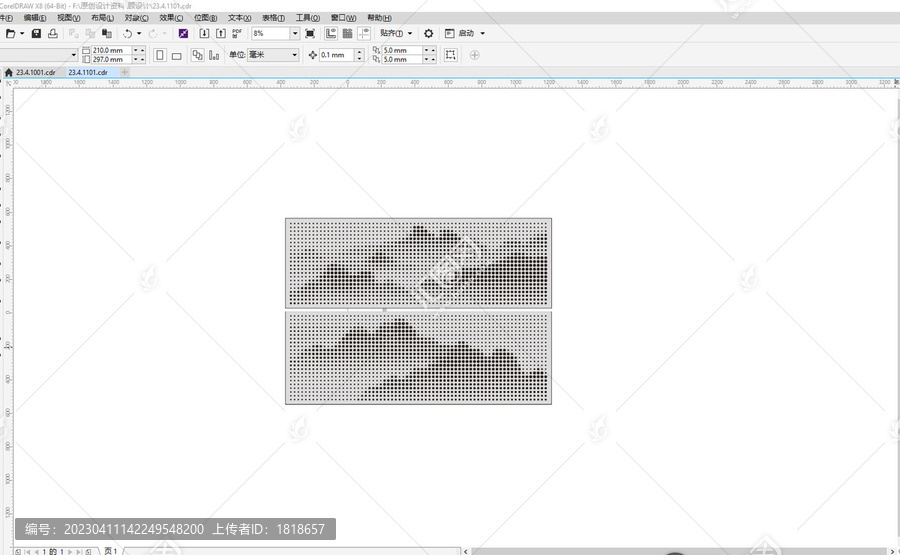The image size is (900, 555).
Task: Click the duplicate horizontal distance 5.0 mm field
Action: click(x=402, y=51)
